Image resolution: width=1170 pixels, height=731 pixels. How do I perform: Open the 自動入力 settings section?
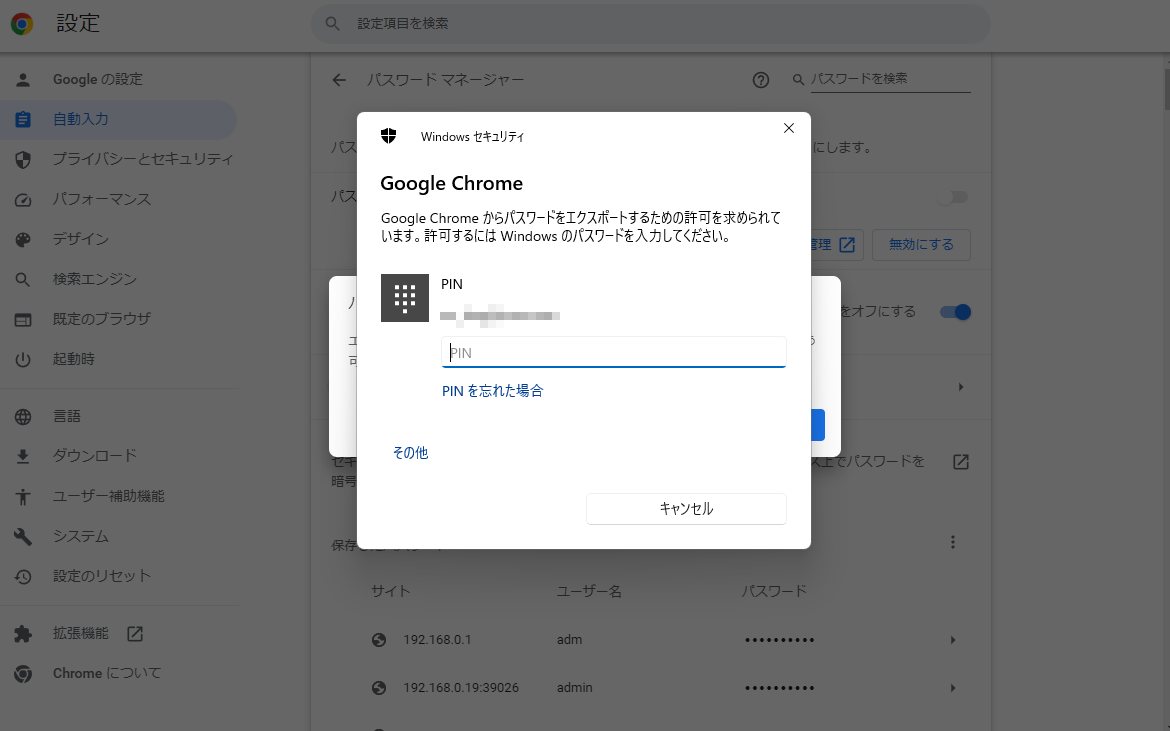[119, 119]
